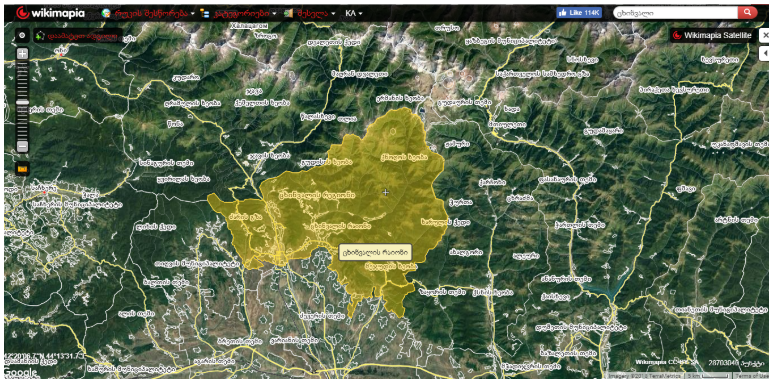The width and height of the screenshot is (773, 383).
Task: Collapse the side panel with left arrow
Action: [x=766, y=52]
